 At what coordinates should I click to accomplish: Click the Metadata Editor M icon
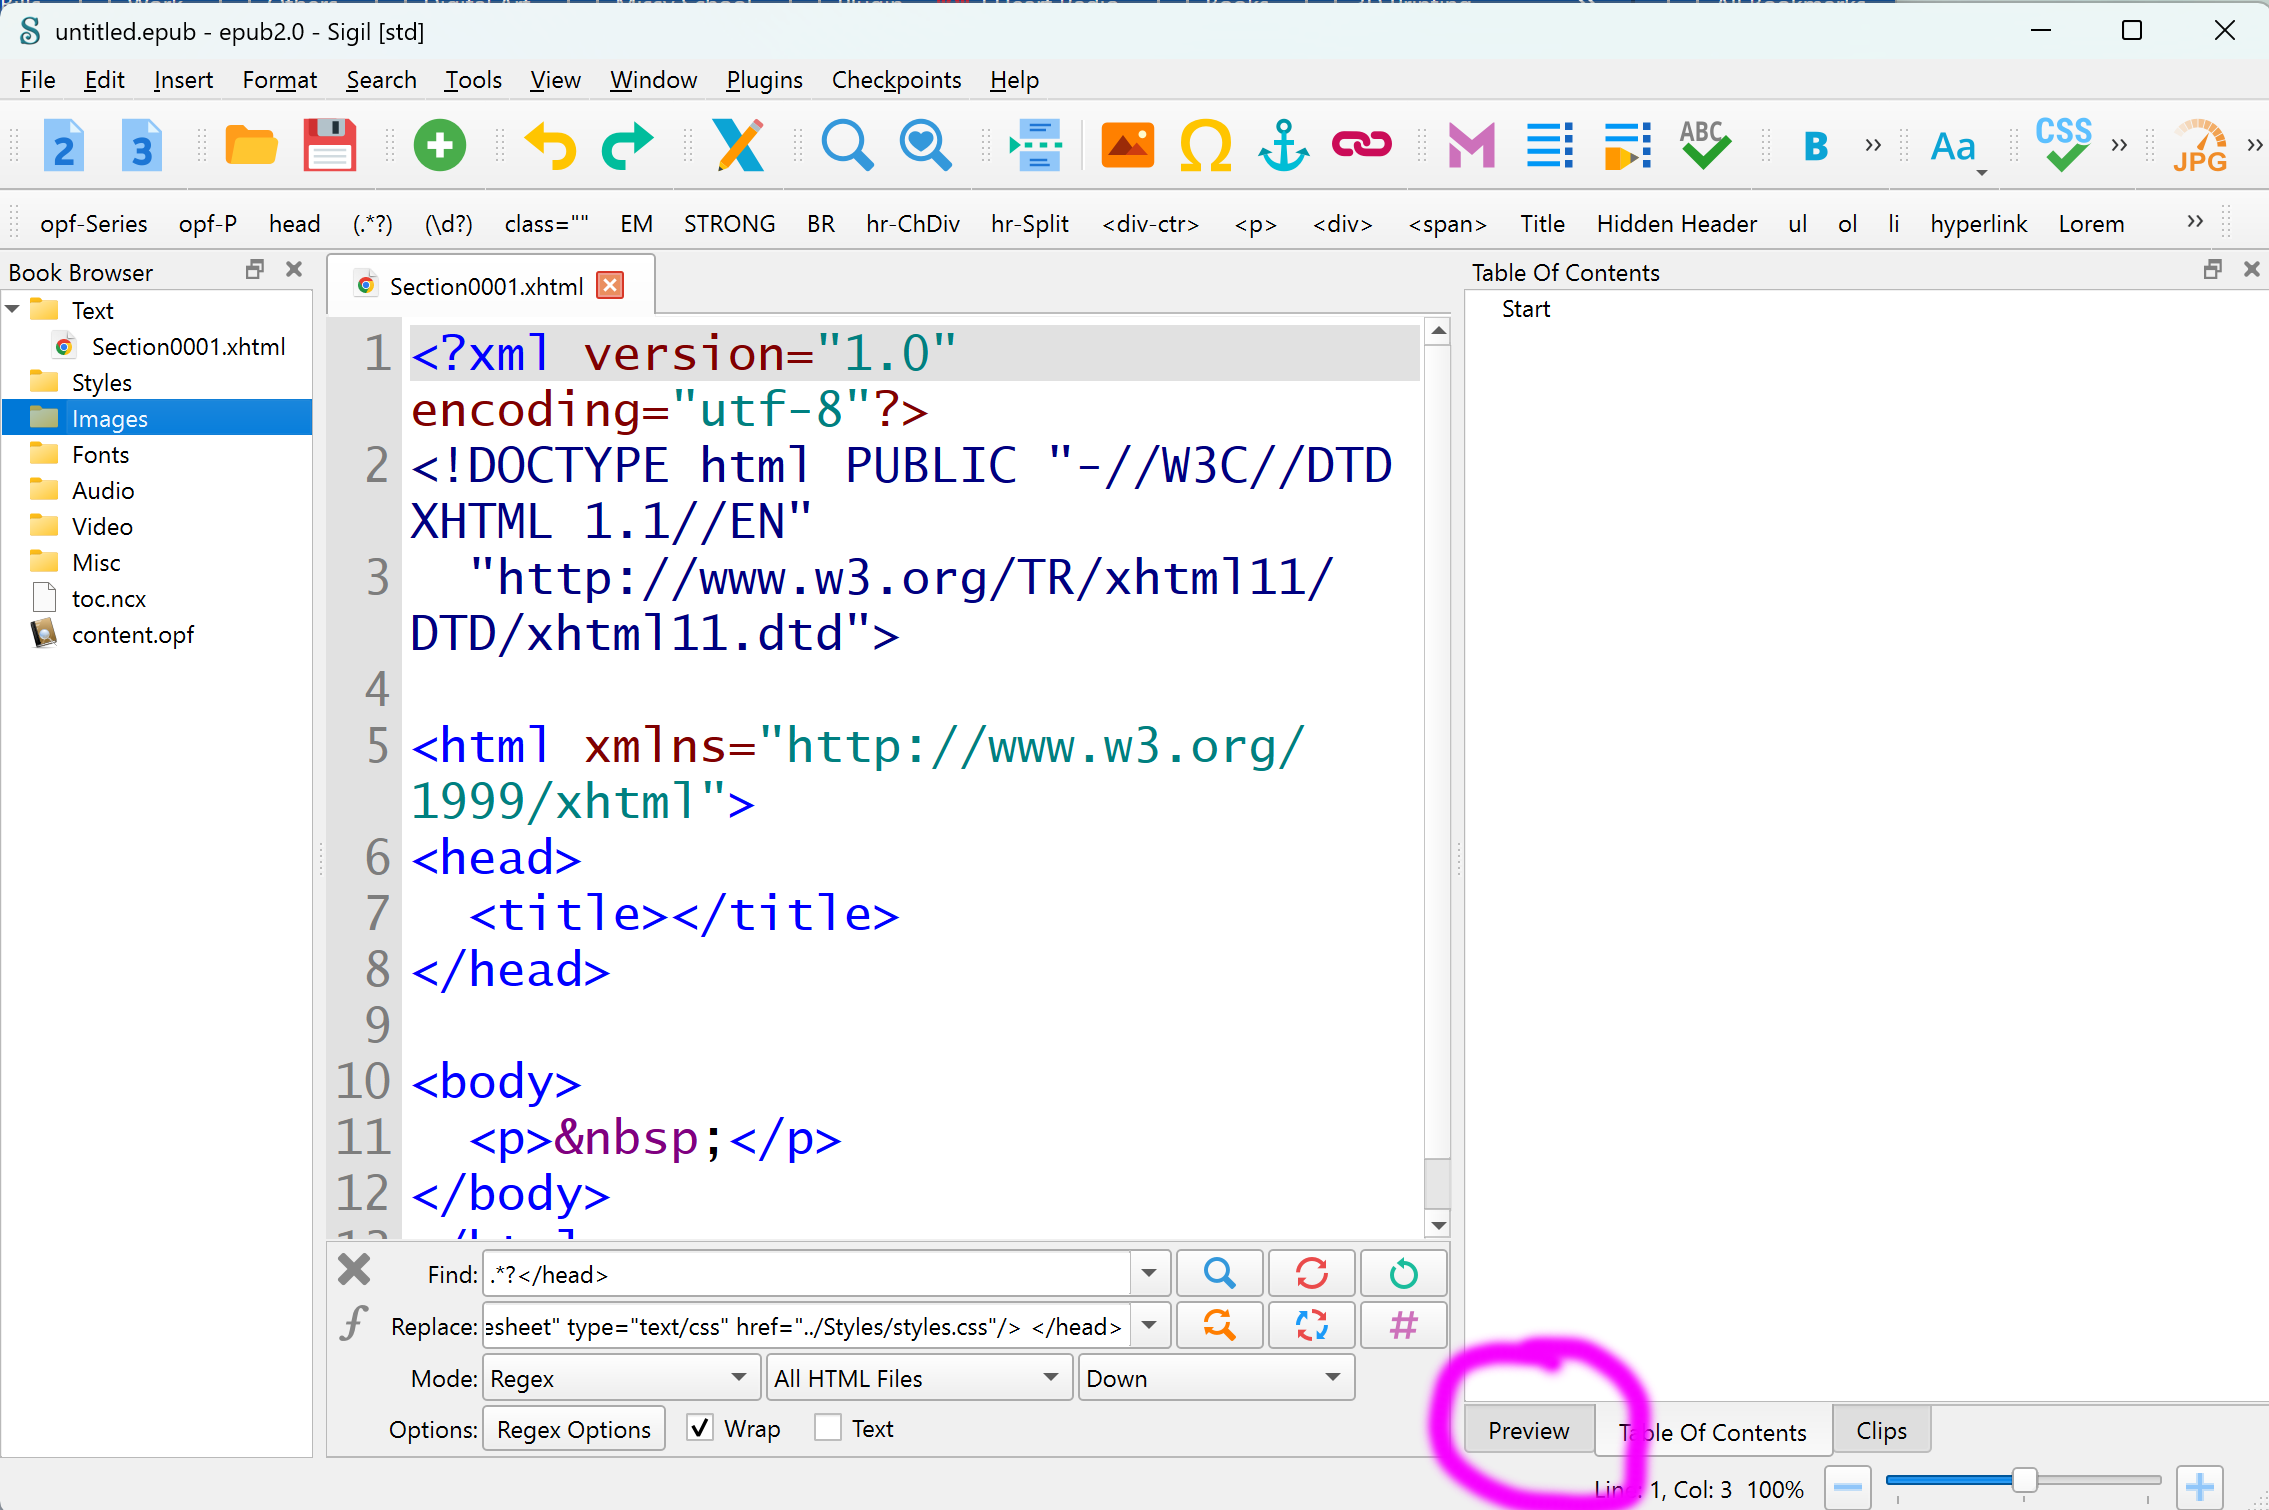pos(1471,146)
